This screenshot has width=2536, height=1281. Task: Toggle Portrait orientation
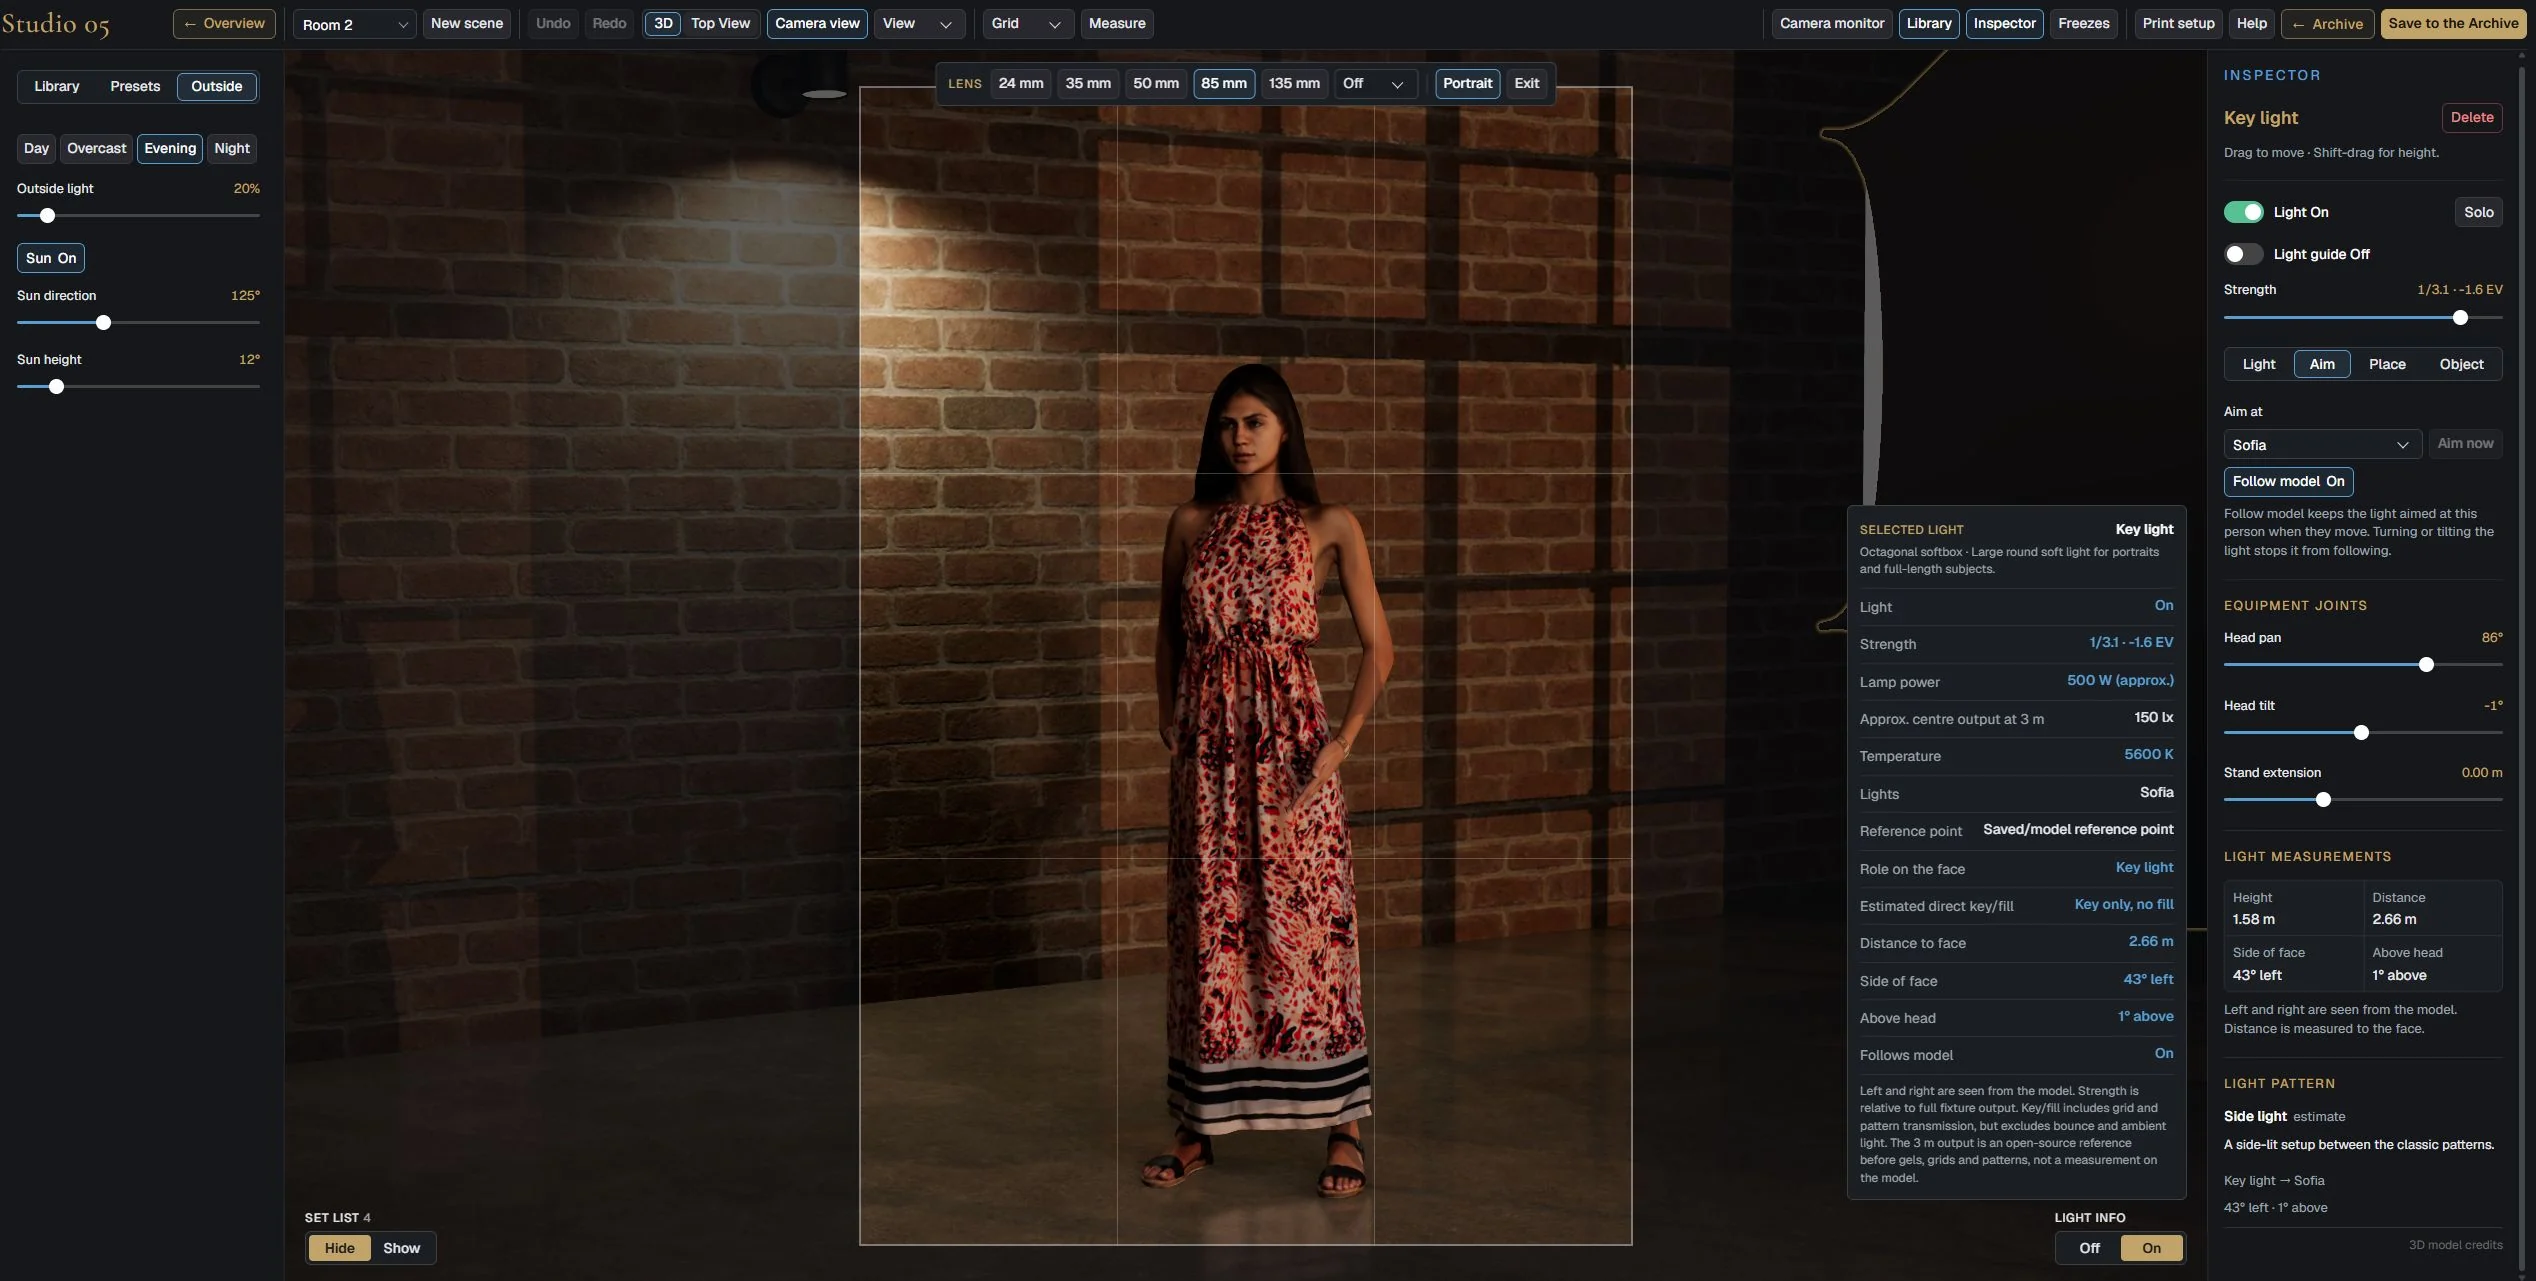pos(1467,84)
